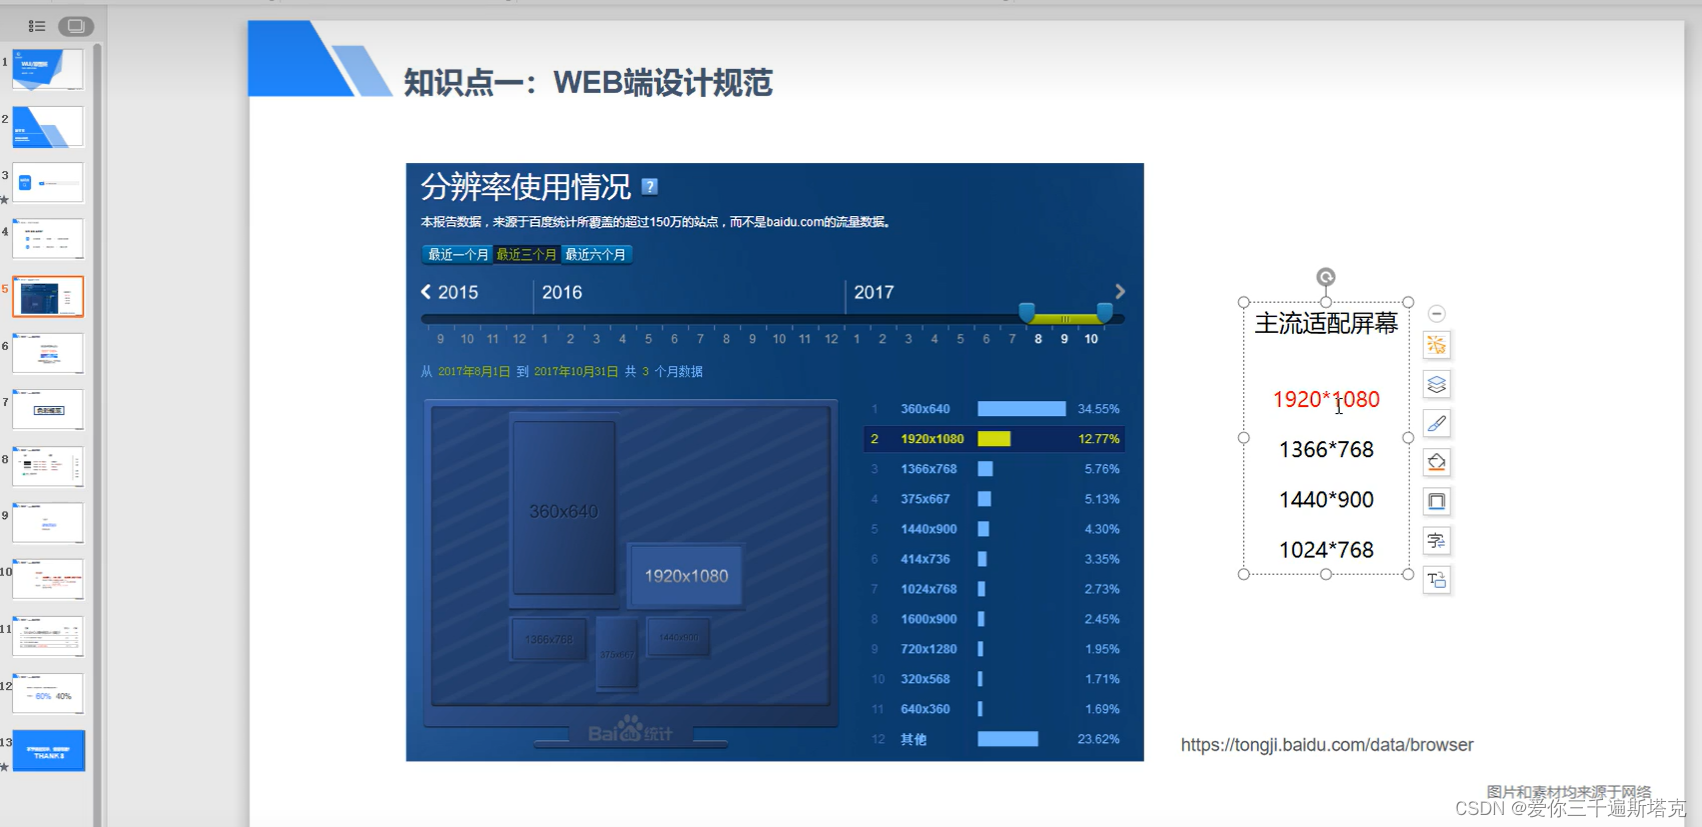Screen dimensions: 1702x827
Task: Collapse the floating toolbar with the minus icon
Action: (1436, 314)
